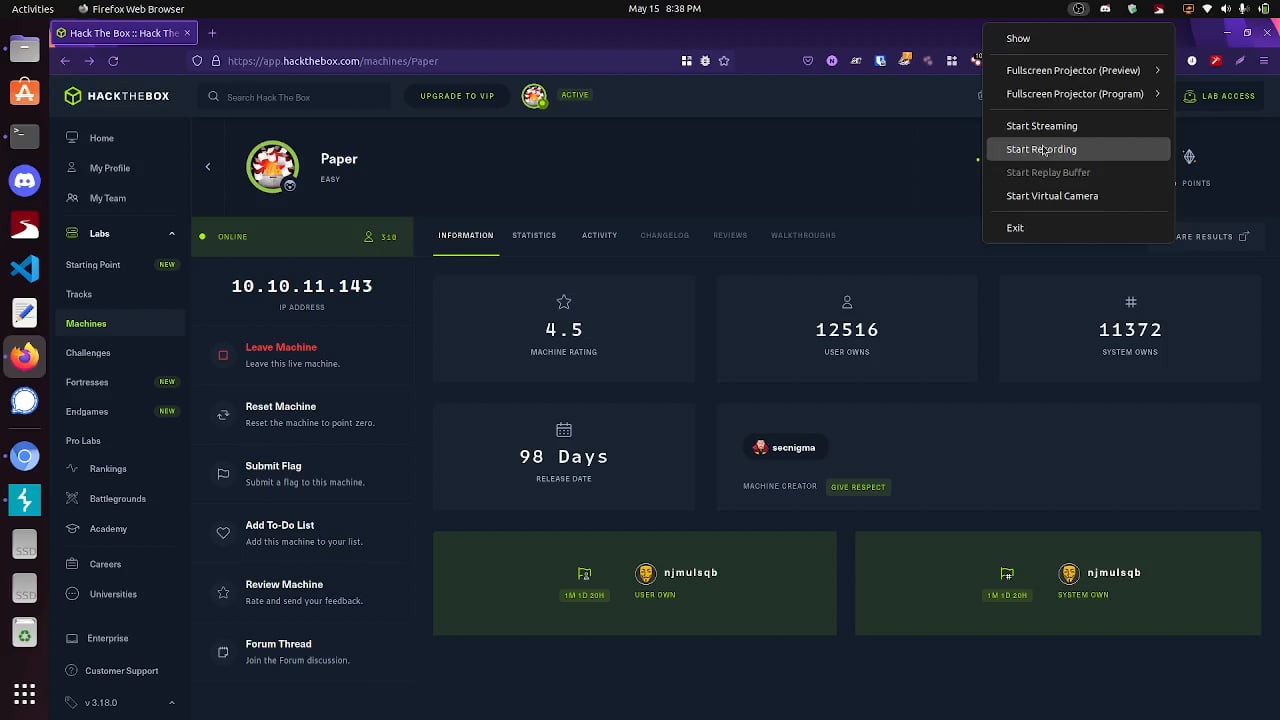Open Starting Point in the sidebar
The image size is (1280, 720).
93,265
